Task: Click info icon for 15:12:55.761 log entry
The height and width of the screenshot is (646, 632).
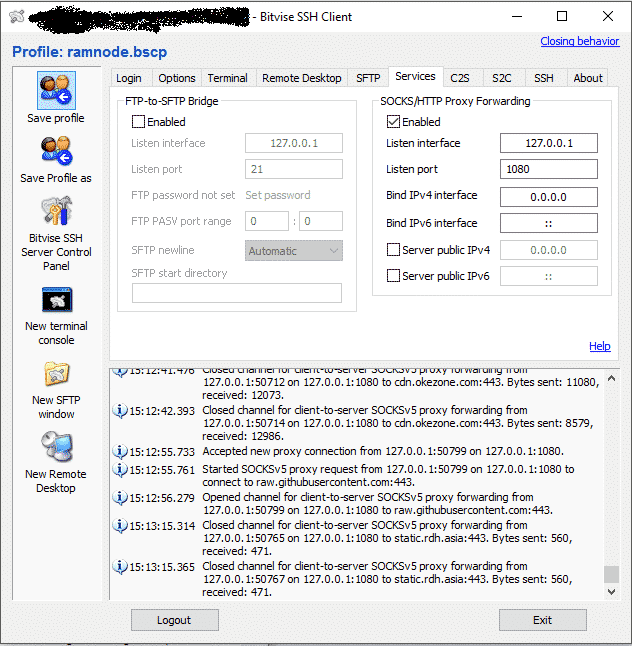Action: click(120, 469)
